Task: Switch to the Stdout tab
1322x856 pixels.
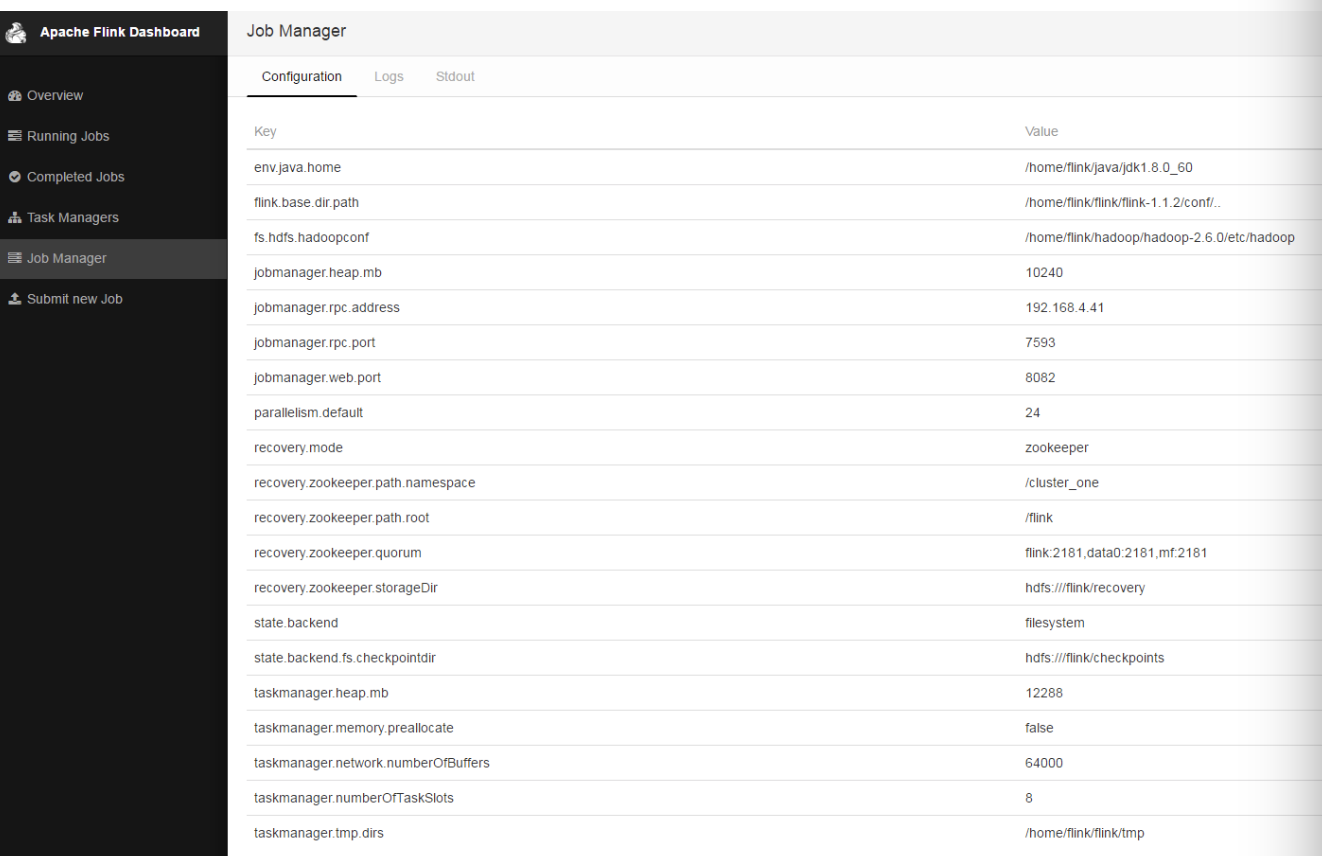Action: (455, 77)
